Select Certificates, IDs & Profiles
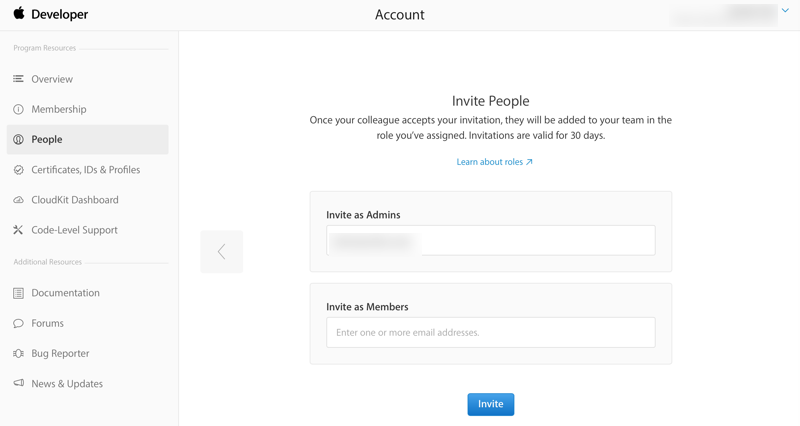 (x=86, y=170)
